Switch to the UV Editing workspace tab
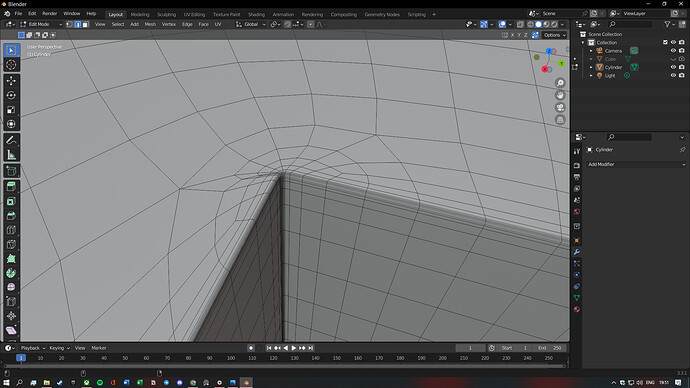690x388 pixels. (x=194, y=15)
